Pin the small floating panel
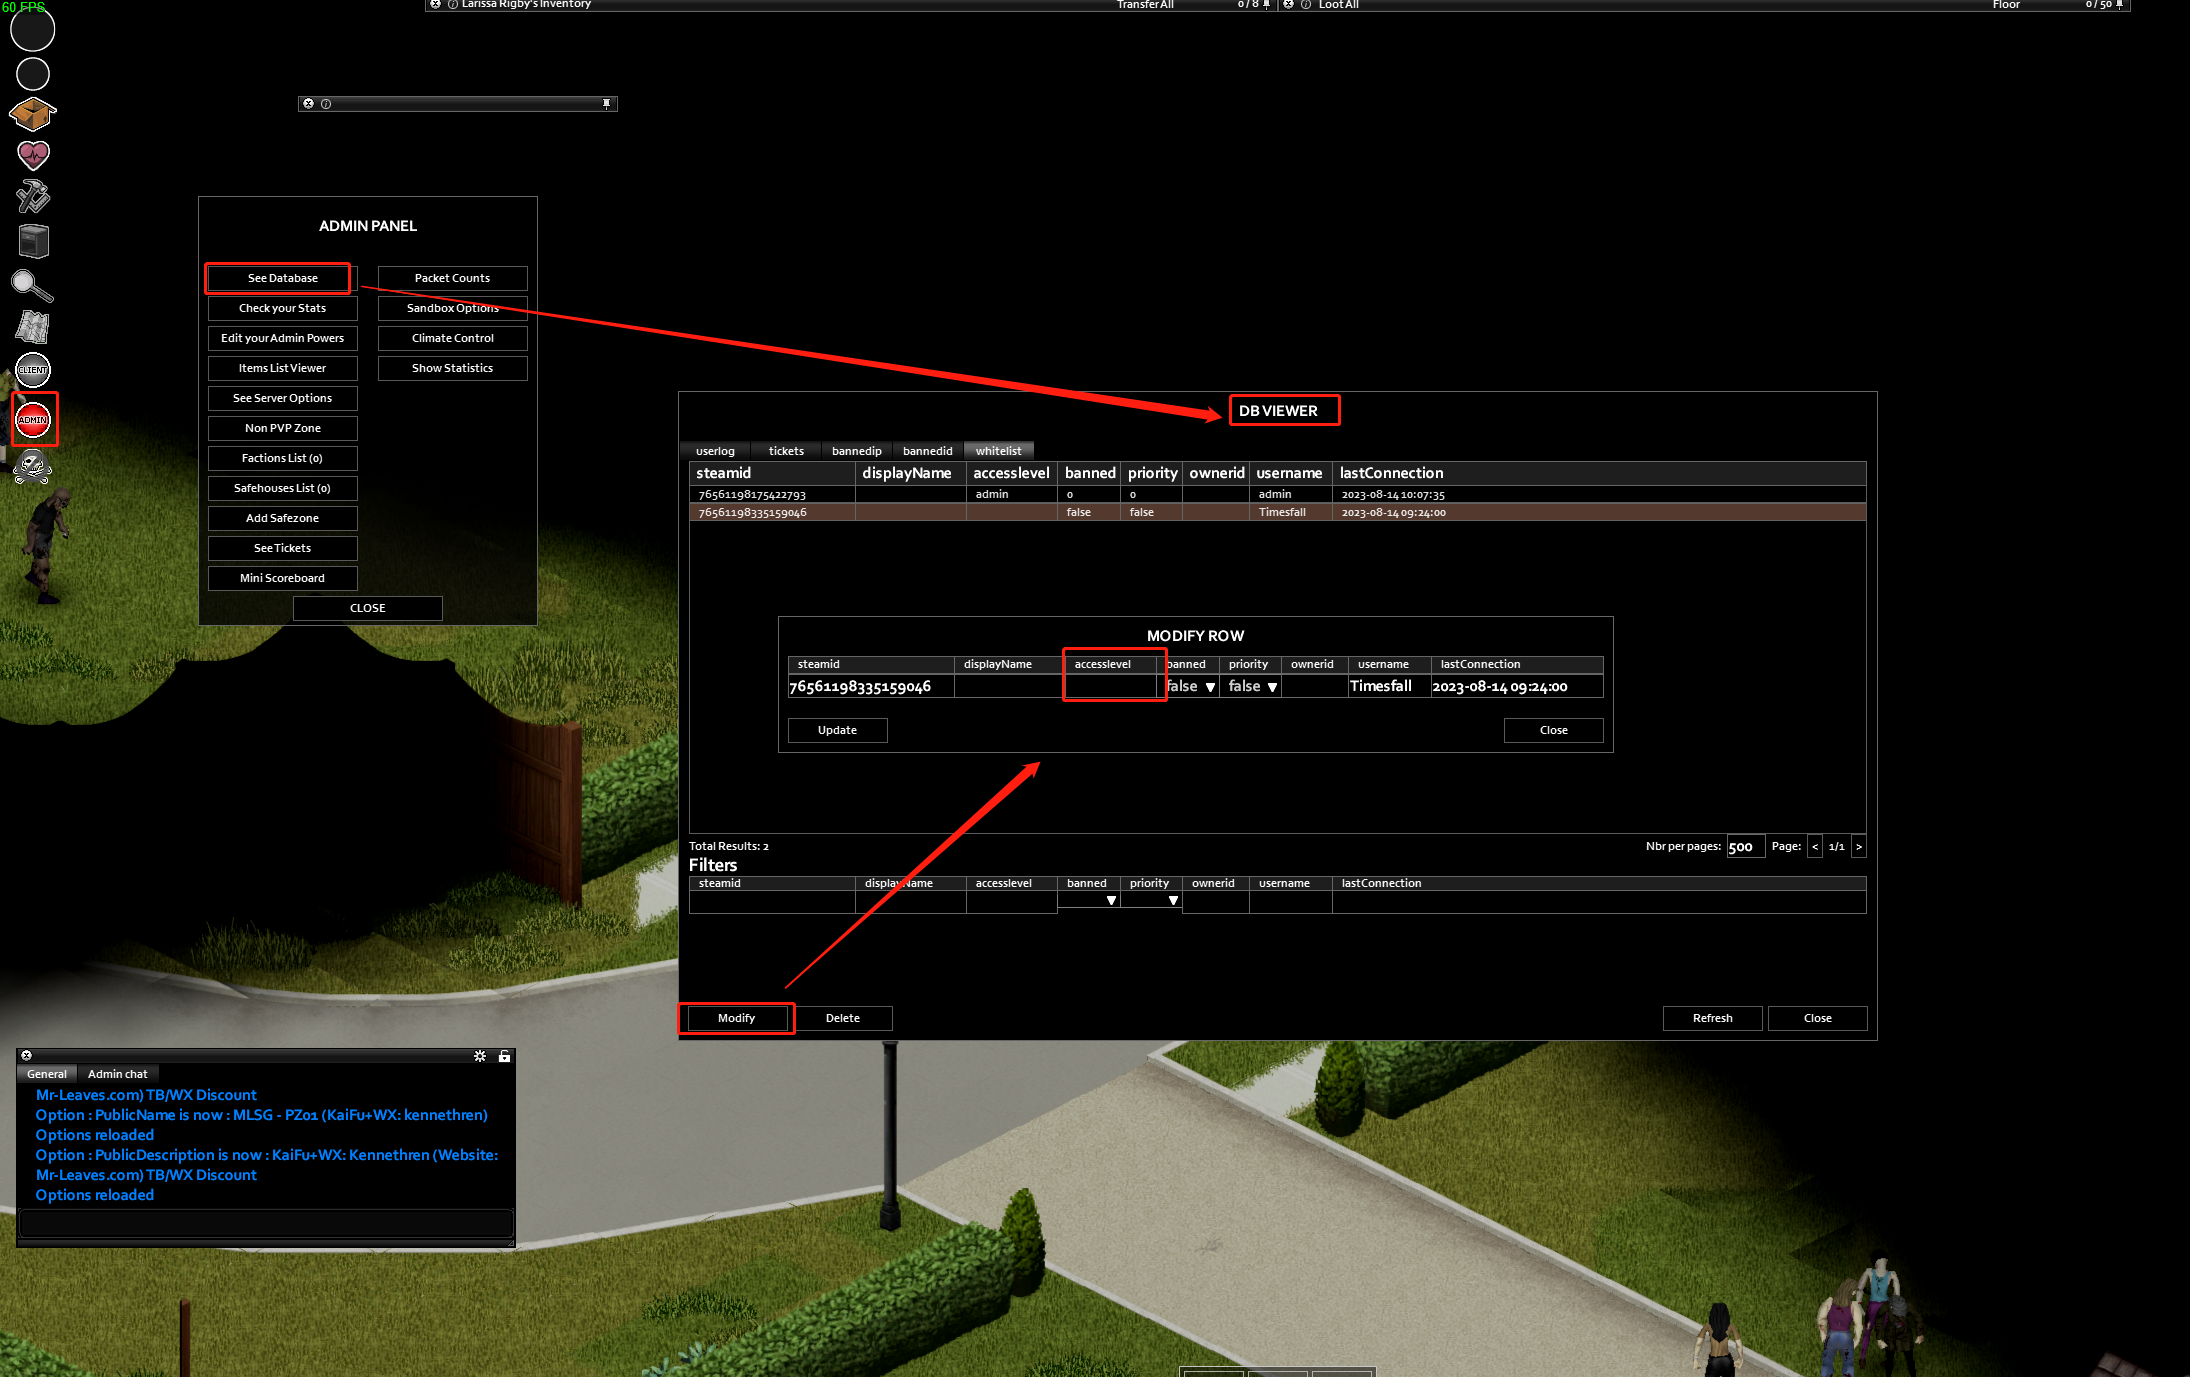The width and height of the screenshot is (2190, 1377). (606, 104)
